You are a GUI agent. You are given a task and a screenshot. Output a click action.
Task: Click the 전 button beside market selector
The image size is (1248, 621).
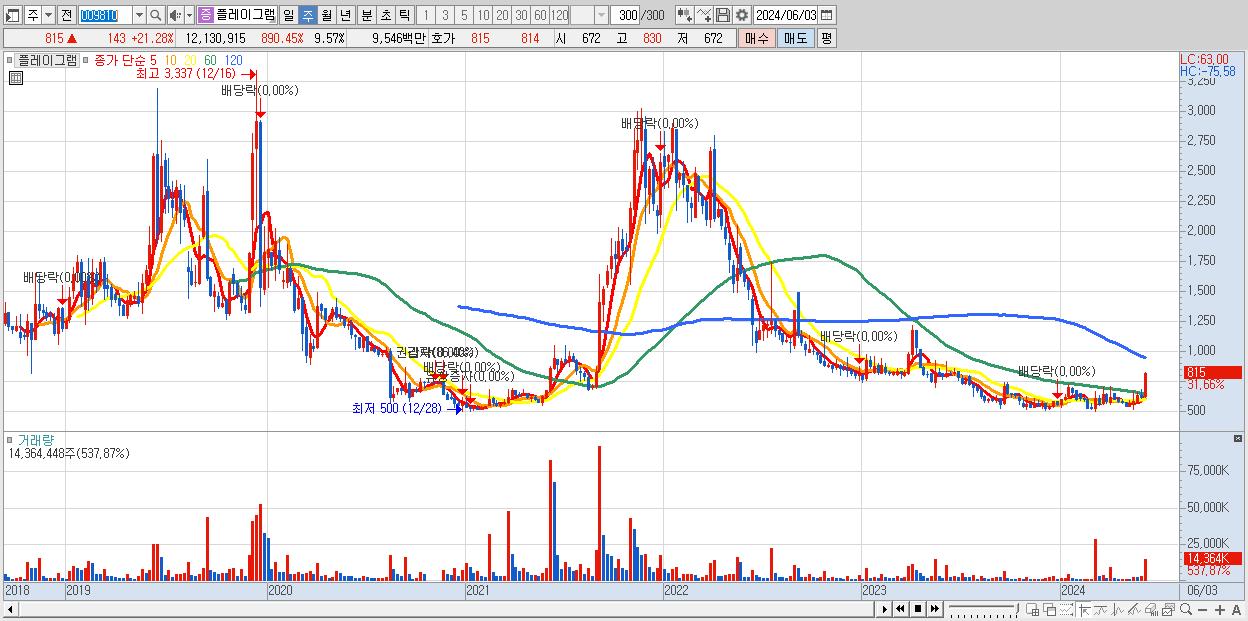click(66, 15)
